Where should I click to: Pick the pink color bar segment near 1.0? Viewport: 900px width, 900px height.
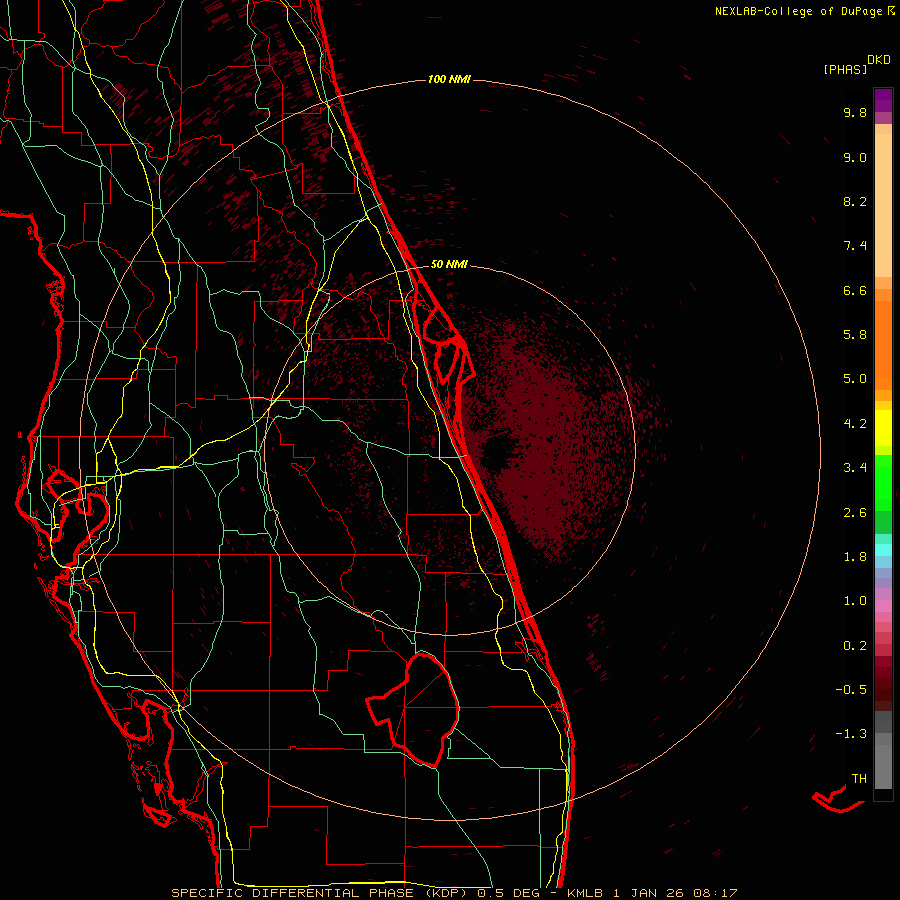tap(883, 606)
